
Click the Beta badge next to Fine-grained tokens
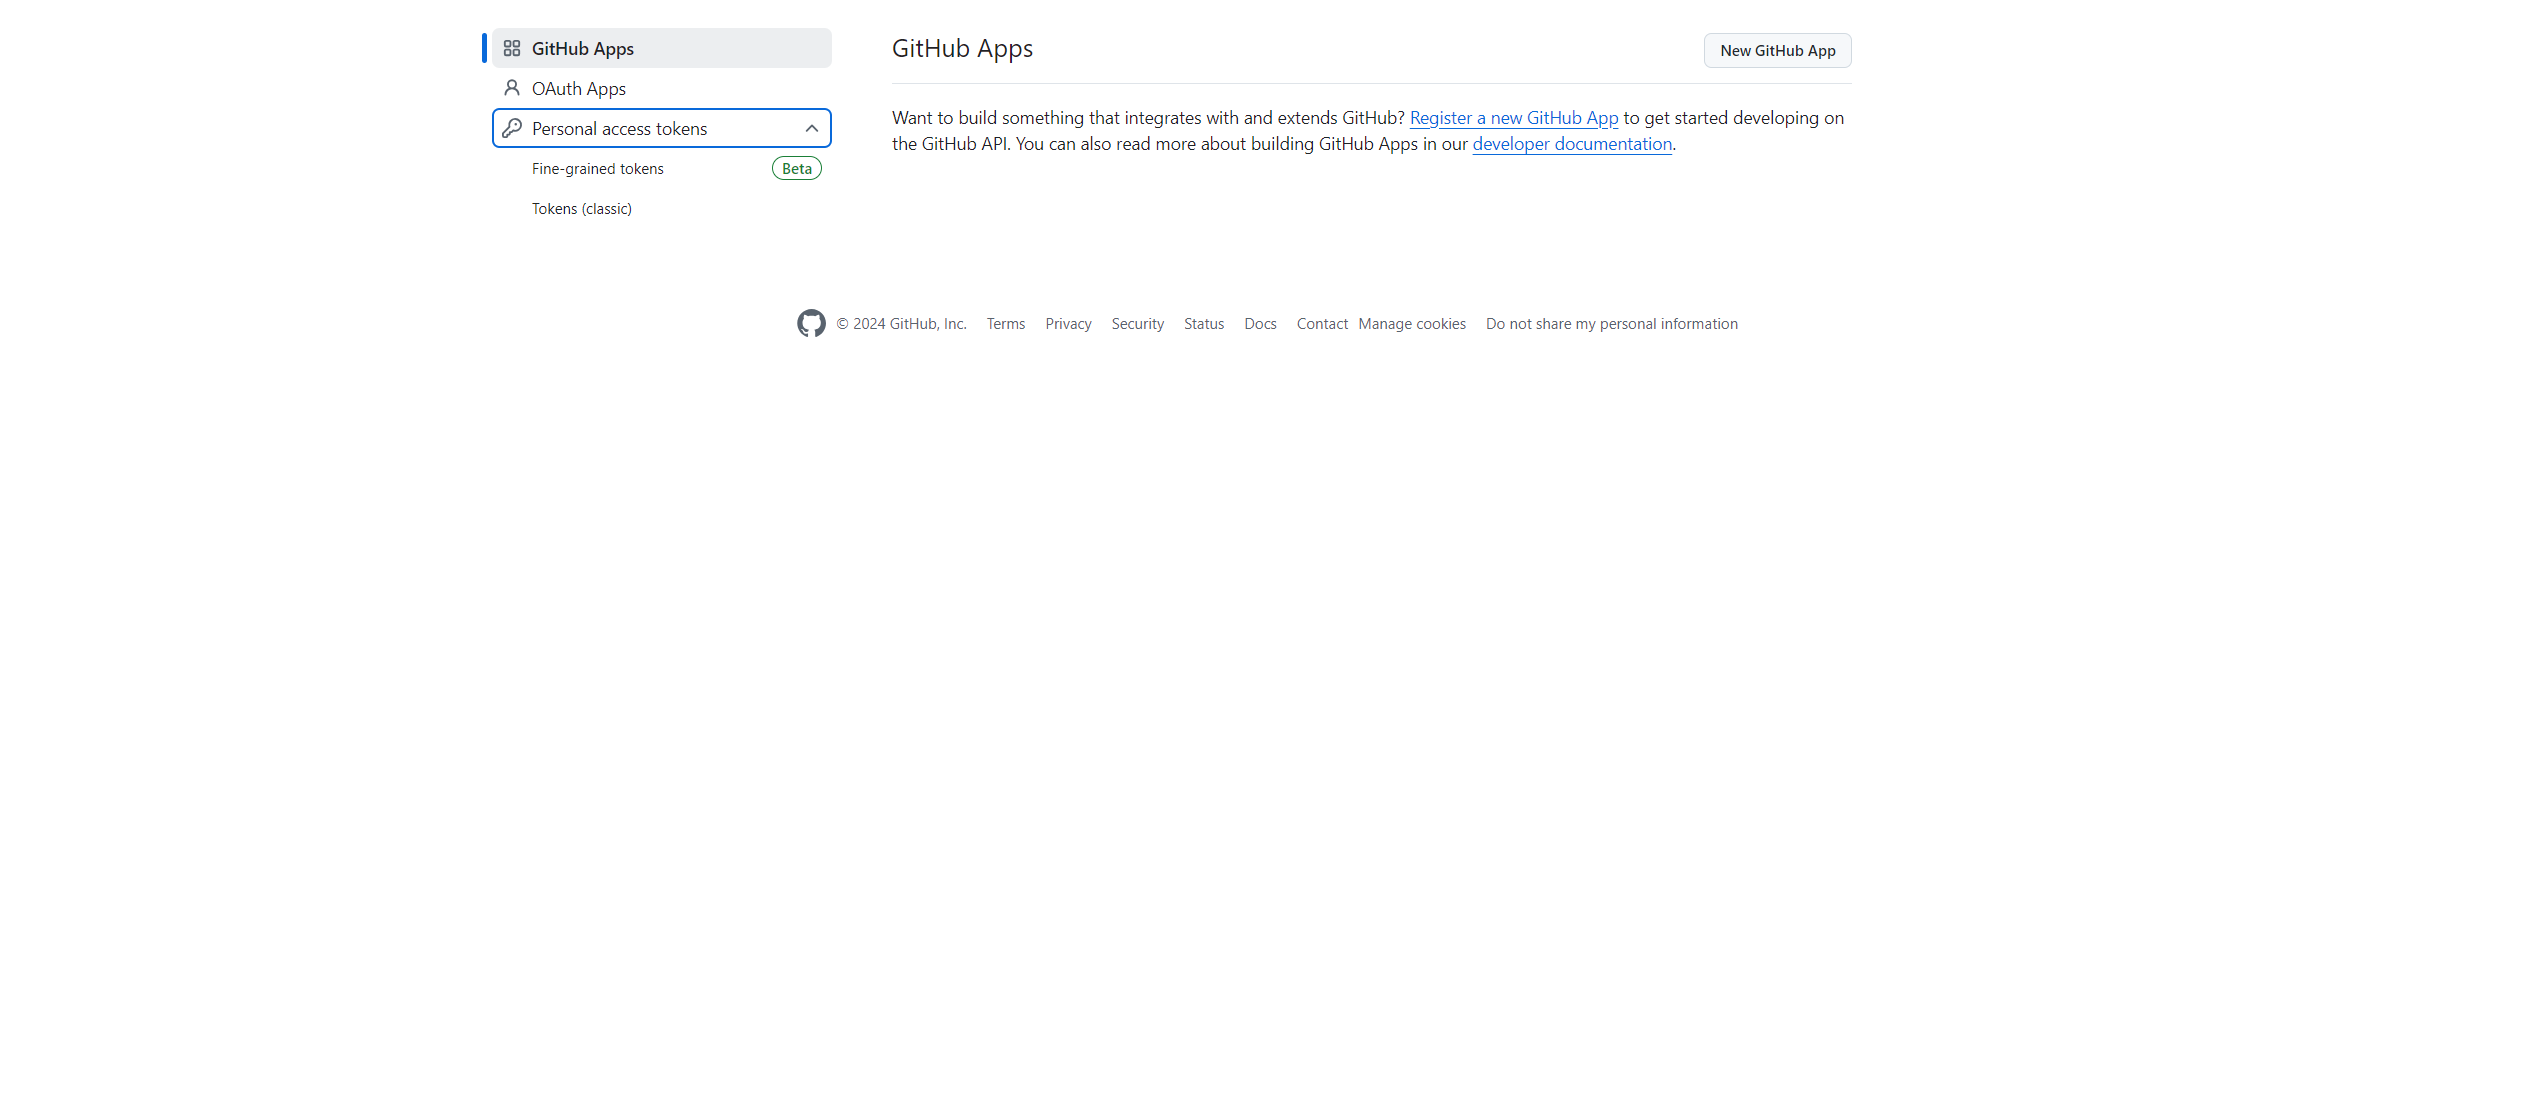795,168
